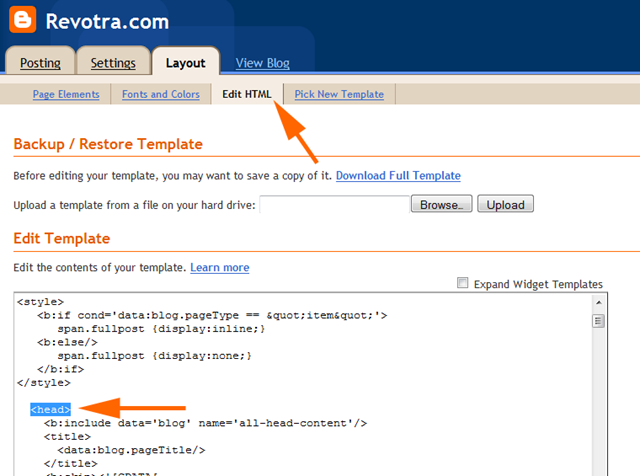Click the opening <style> line

click(40, 302)
